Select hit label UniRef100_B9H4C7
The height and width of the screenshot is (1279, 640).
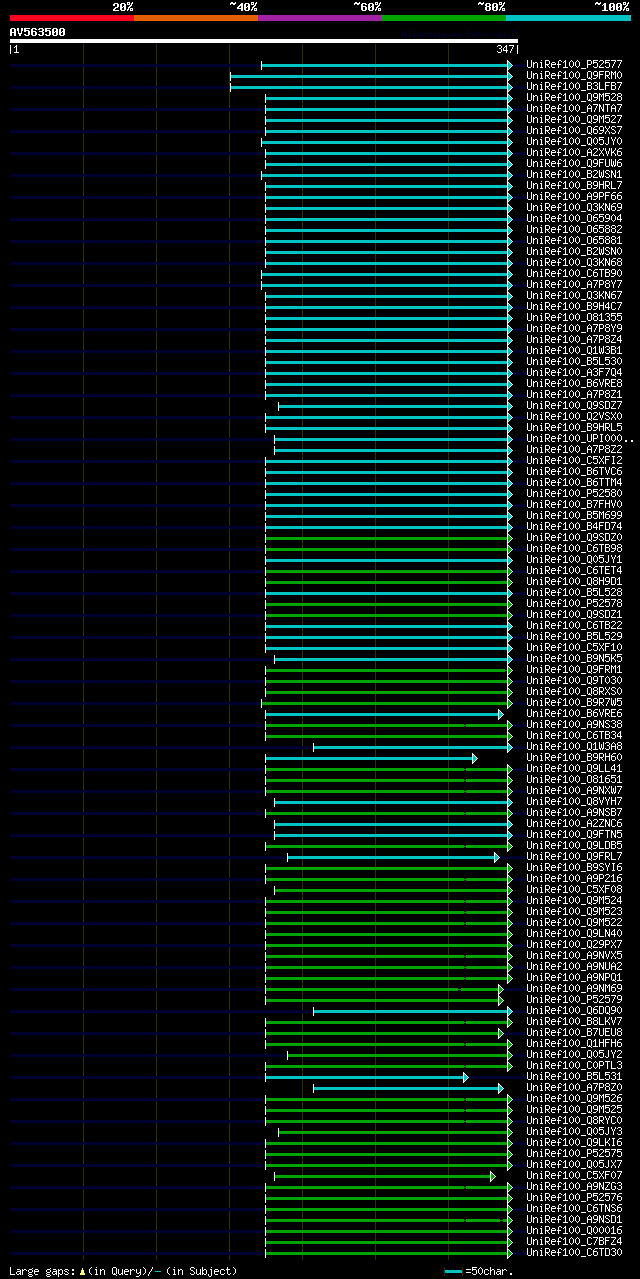[575, 307]
